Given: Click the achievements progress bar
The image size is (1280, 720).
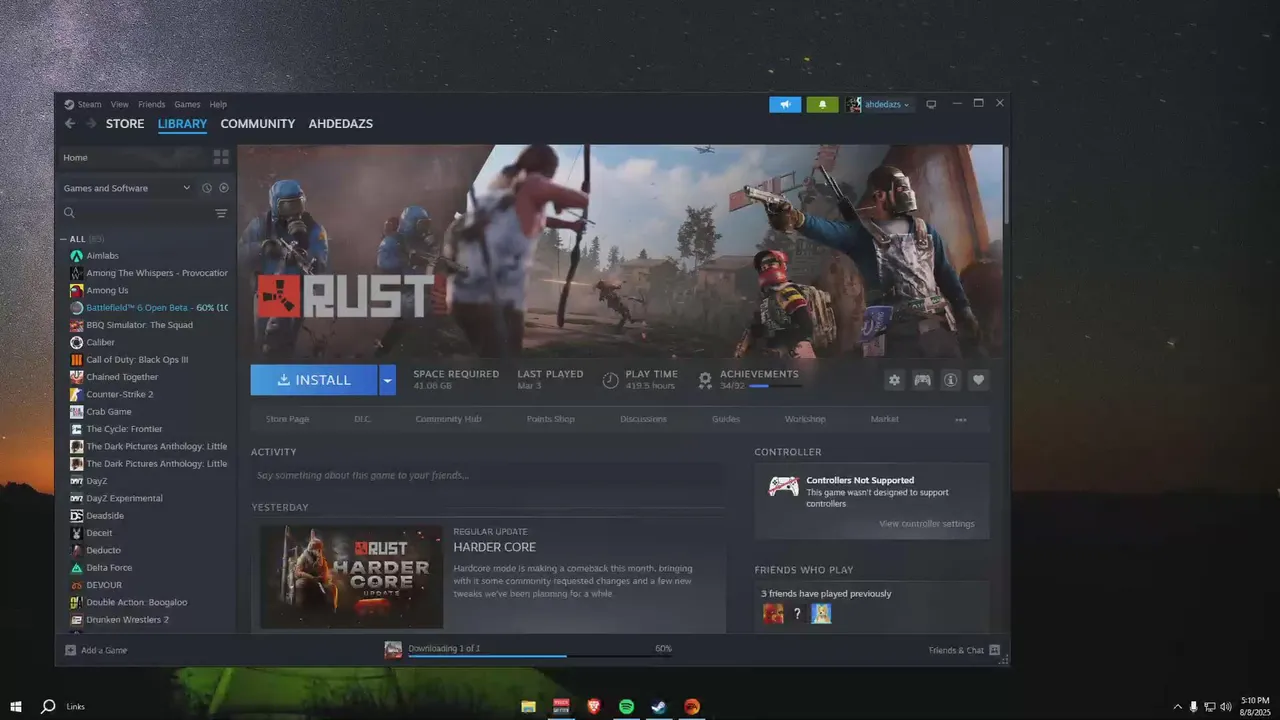Looking at the screenshot, I should 775,386.
